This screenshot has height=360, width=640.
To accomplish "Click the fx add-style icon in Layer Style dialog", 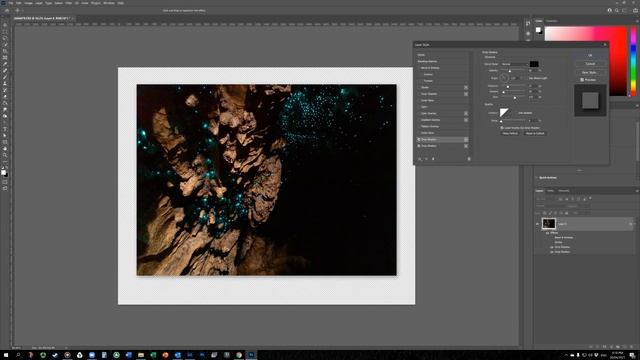I will (x=420, y=159).
